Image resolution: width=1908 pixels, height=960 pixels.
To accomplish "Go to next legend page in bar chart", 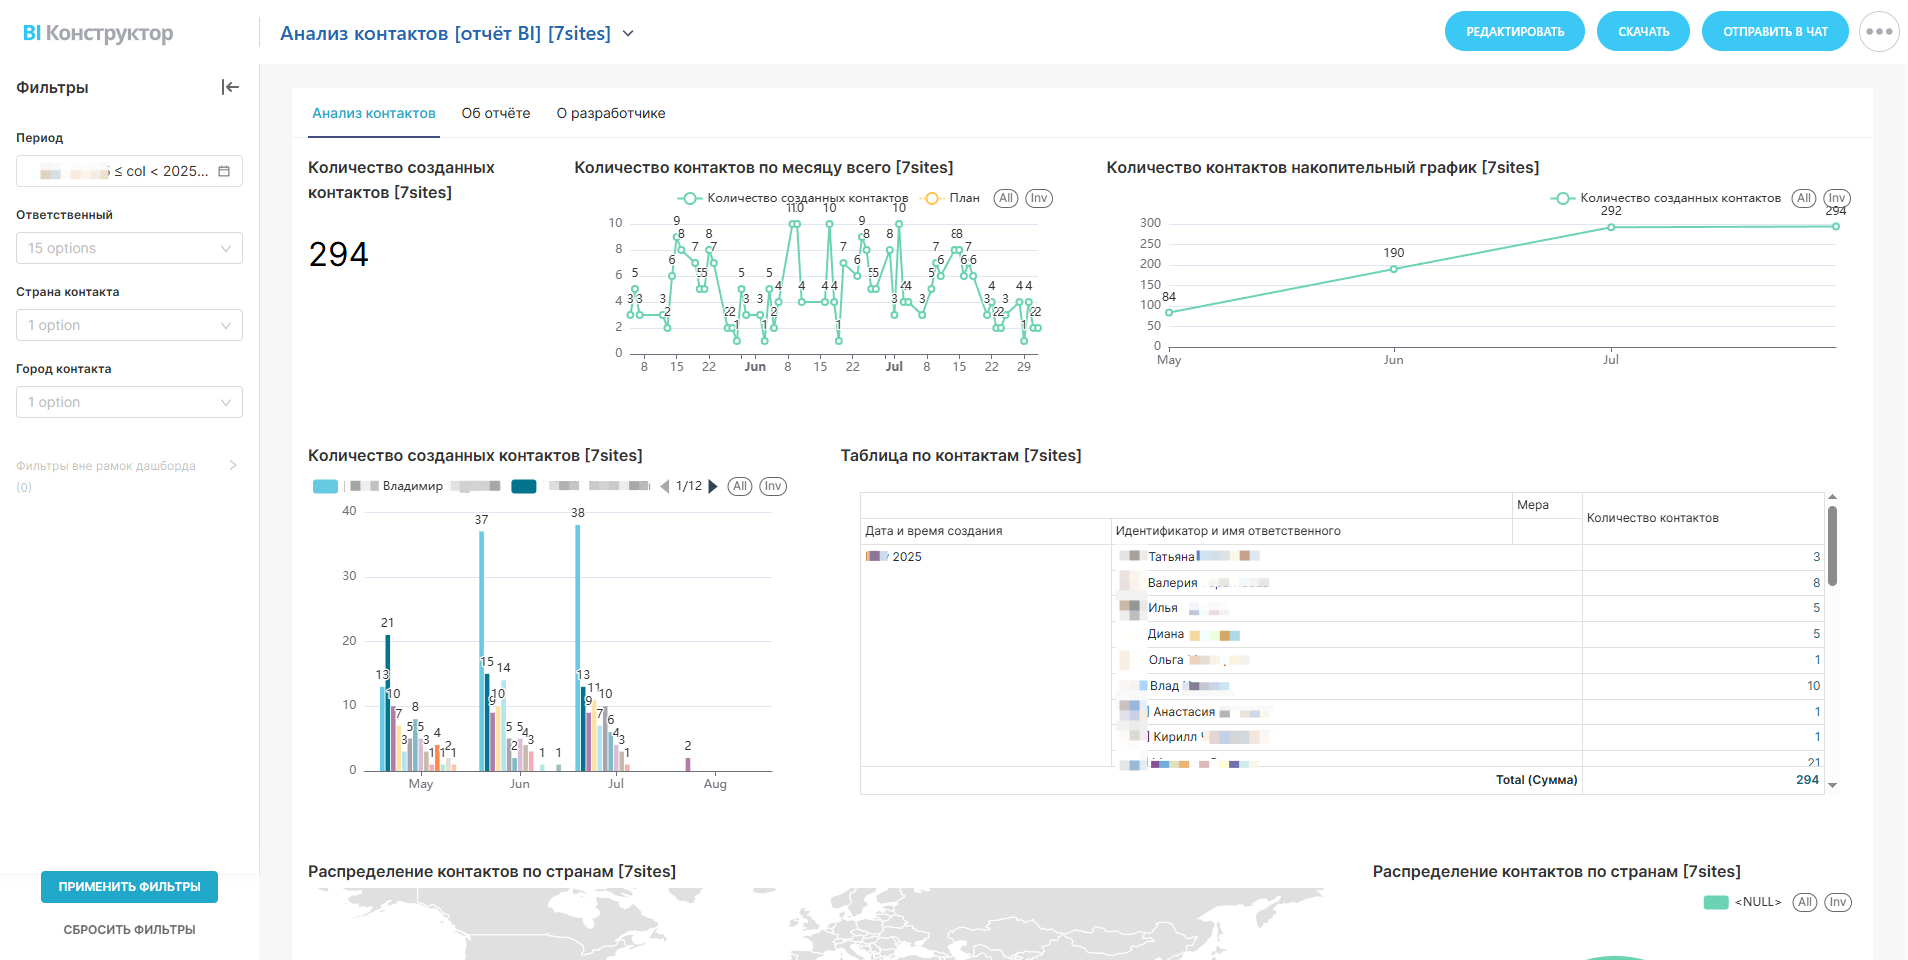I will click(x=713, y=487).
